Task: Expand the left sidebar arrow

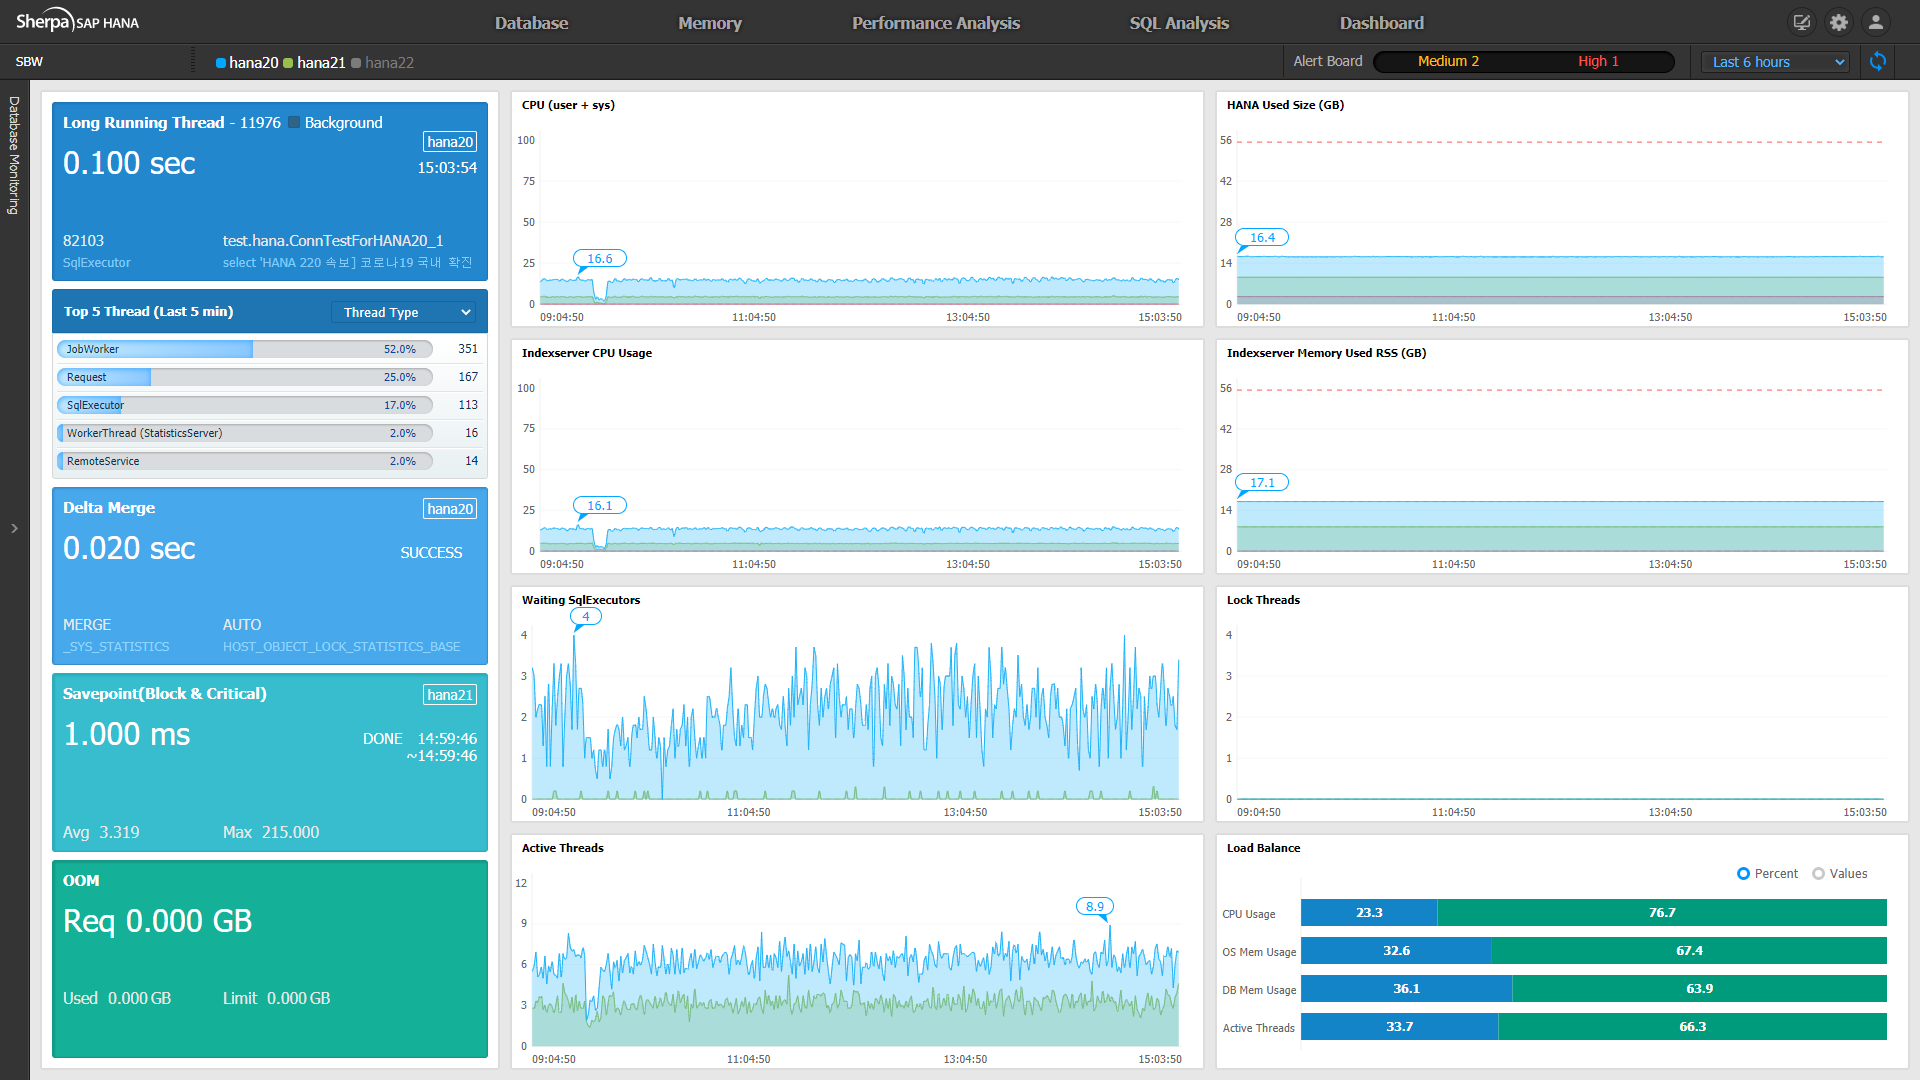Action: click(x=14, y=528)
